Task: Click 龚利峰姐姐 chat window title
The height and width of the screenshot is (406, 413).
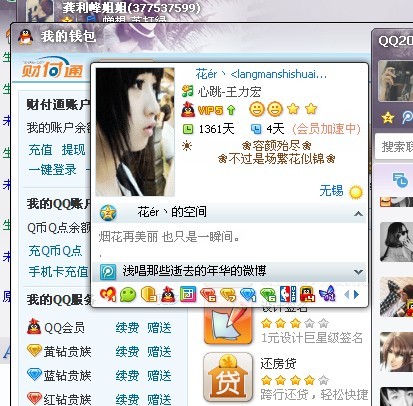Action: click(132, 8)
